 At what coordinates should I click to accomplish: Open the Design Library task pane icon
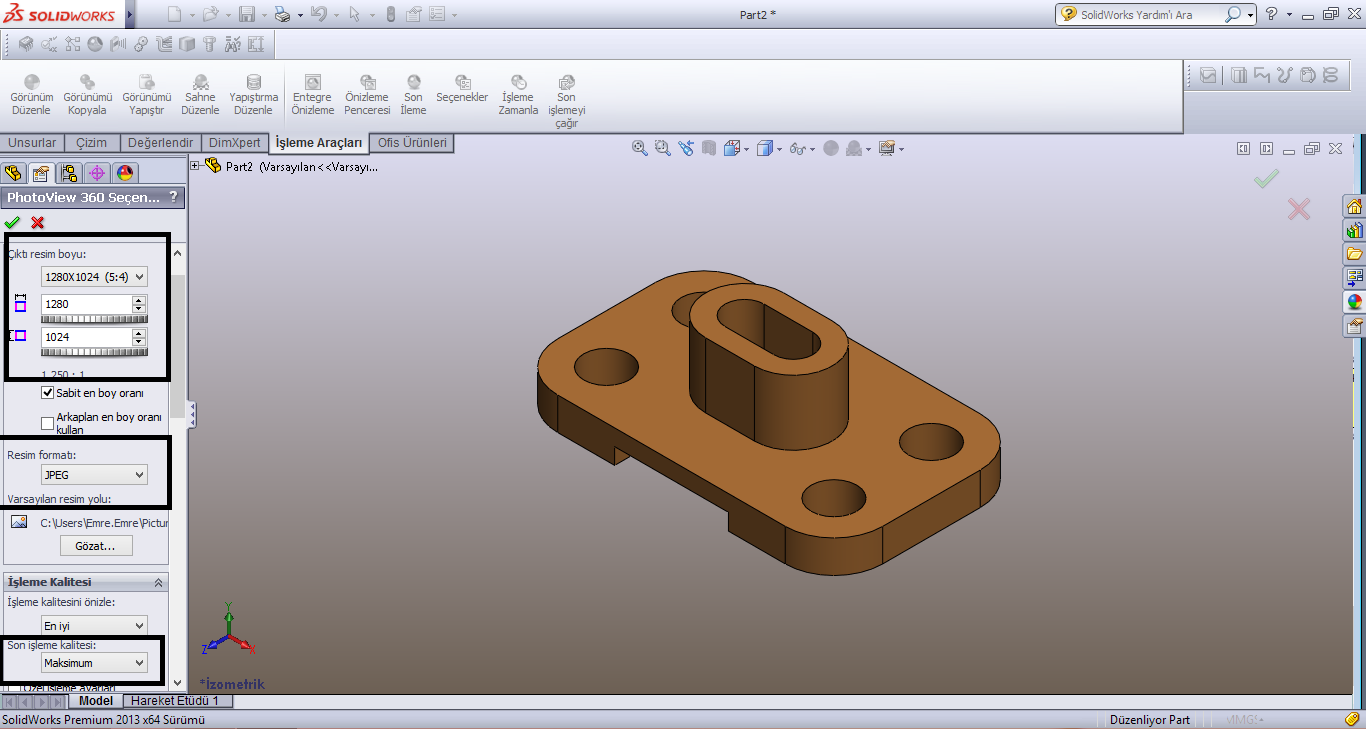point(1356,228)
